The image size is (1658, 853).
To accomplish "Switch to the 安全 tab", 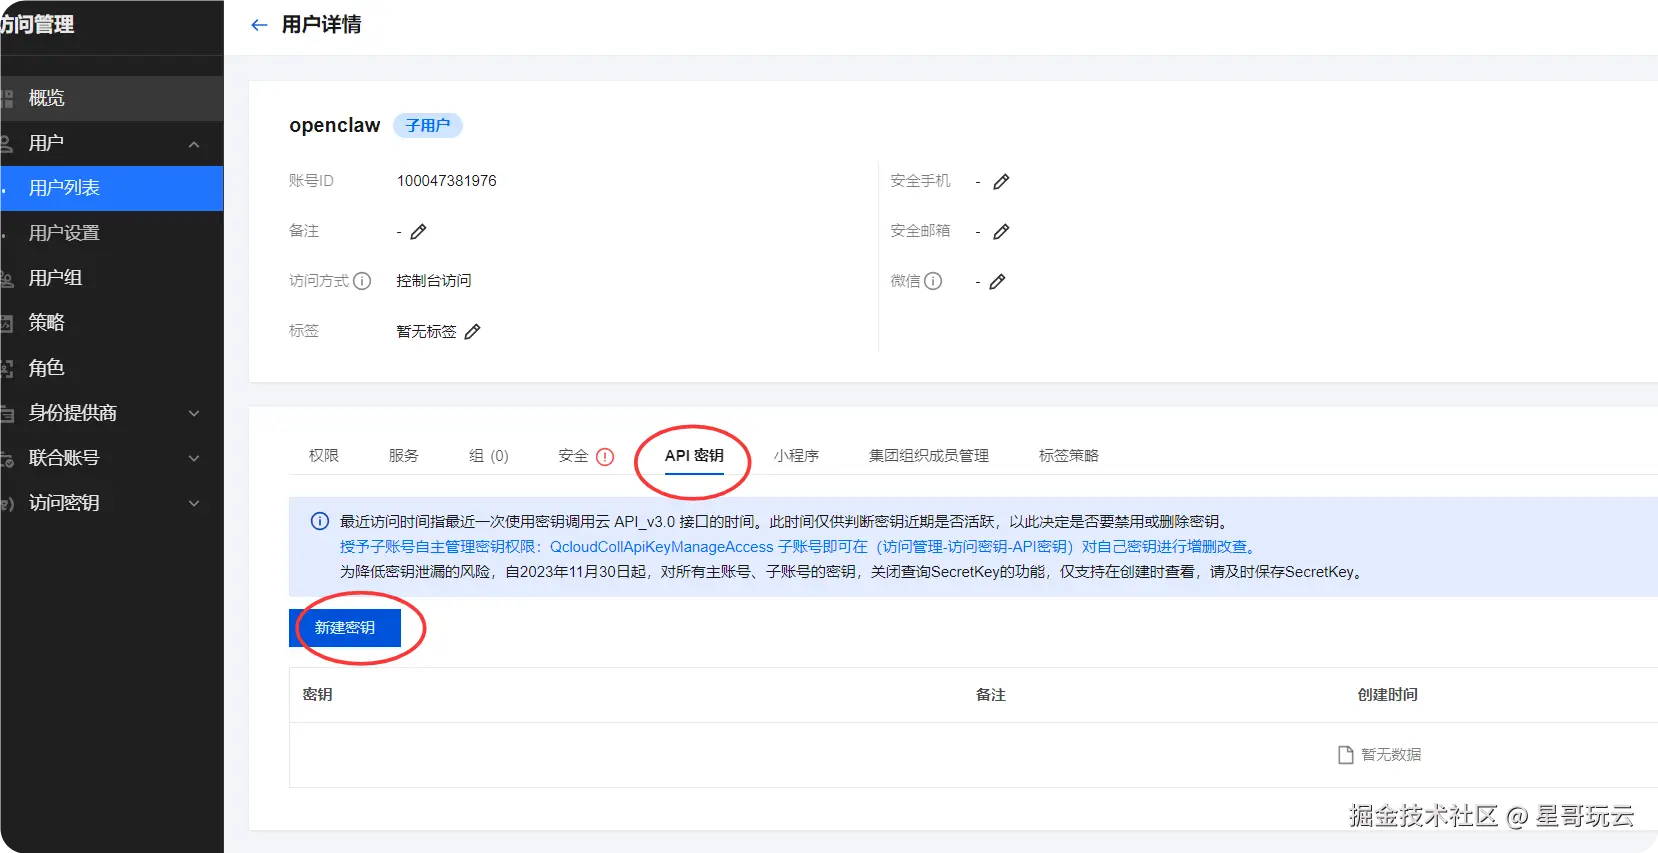I will coord(573,456).
